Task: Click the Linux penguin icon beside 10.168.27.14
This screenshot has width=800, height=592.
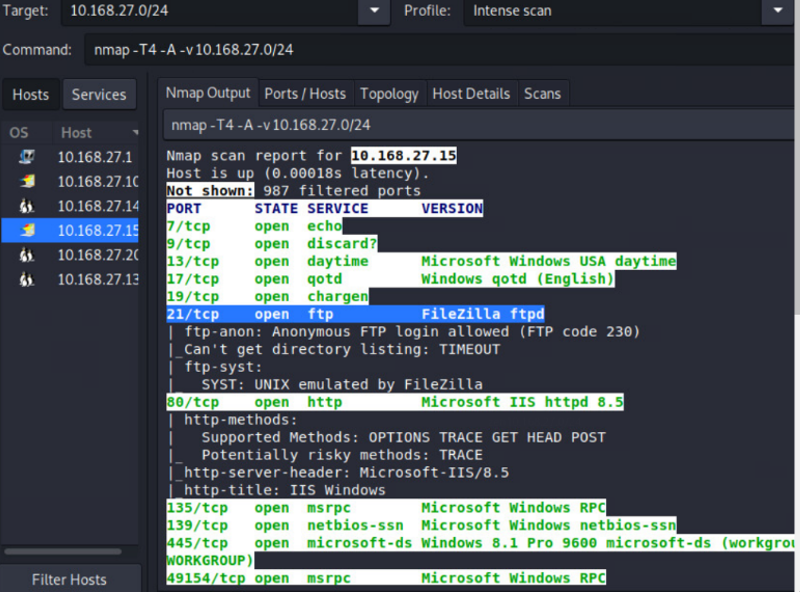Action: pyautogui.click(x=27, y=206)
